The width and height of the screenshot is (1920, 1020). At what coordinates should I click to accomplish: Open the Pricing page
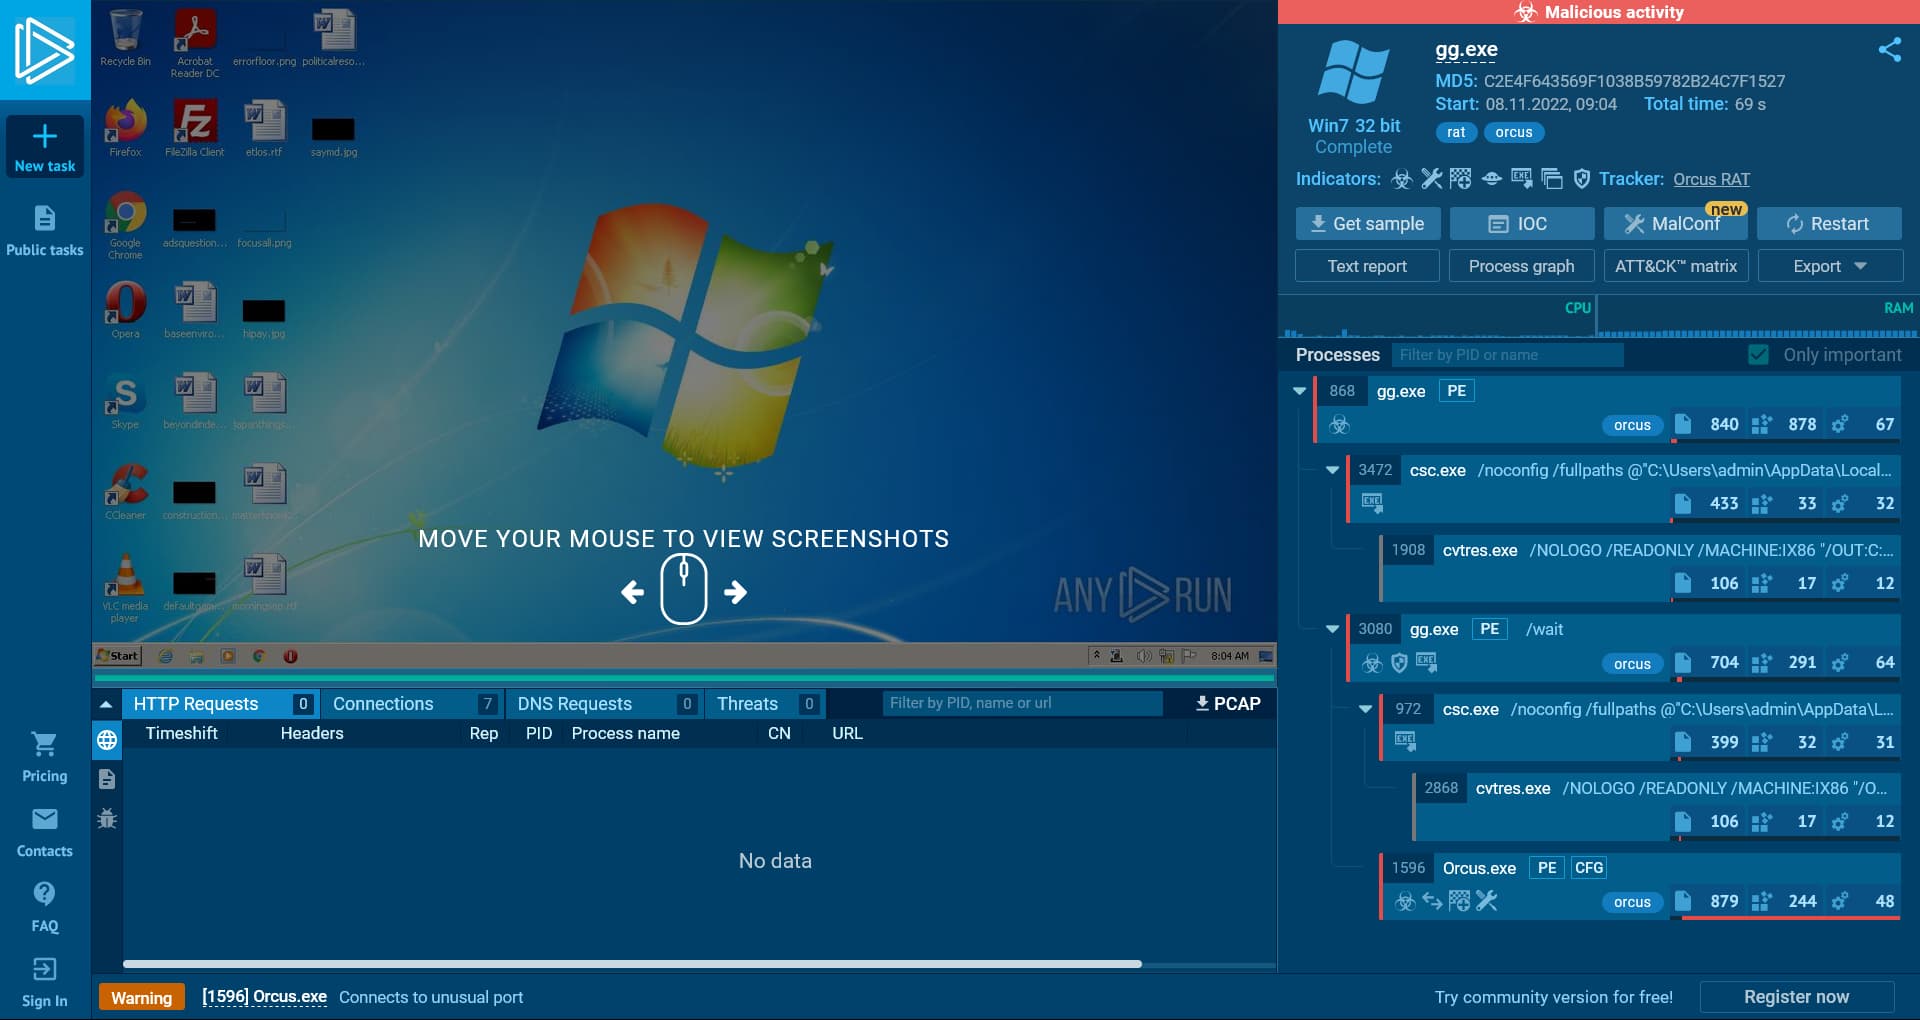(45, 757)
